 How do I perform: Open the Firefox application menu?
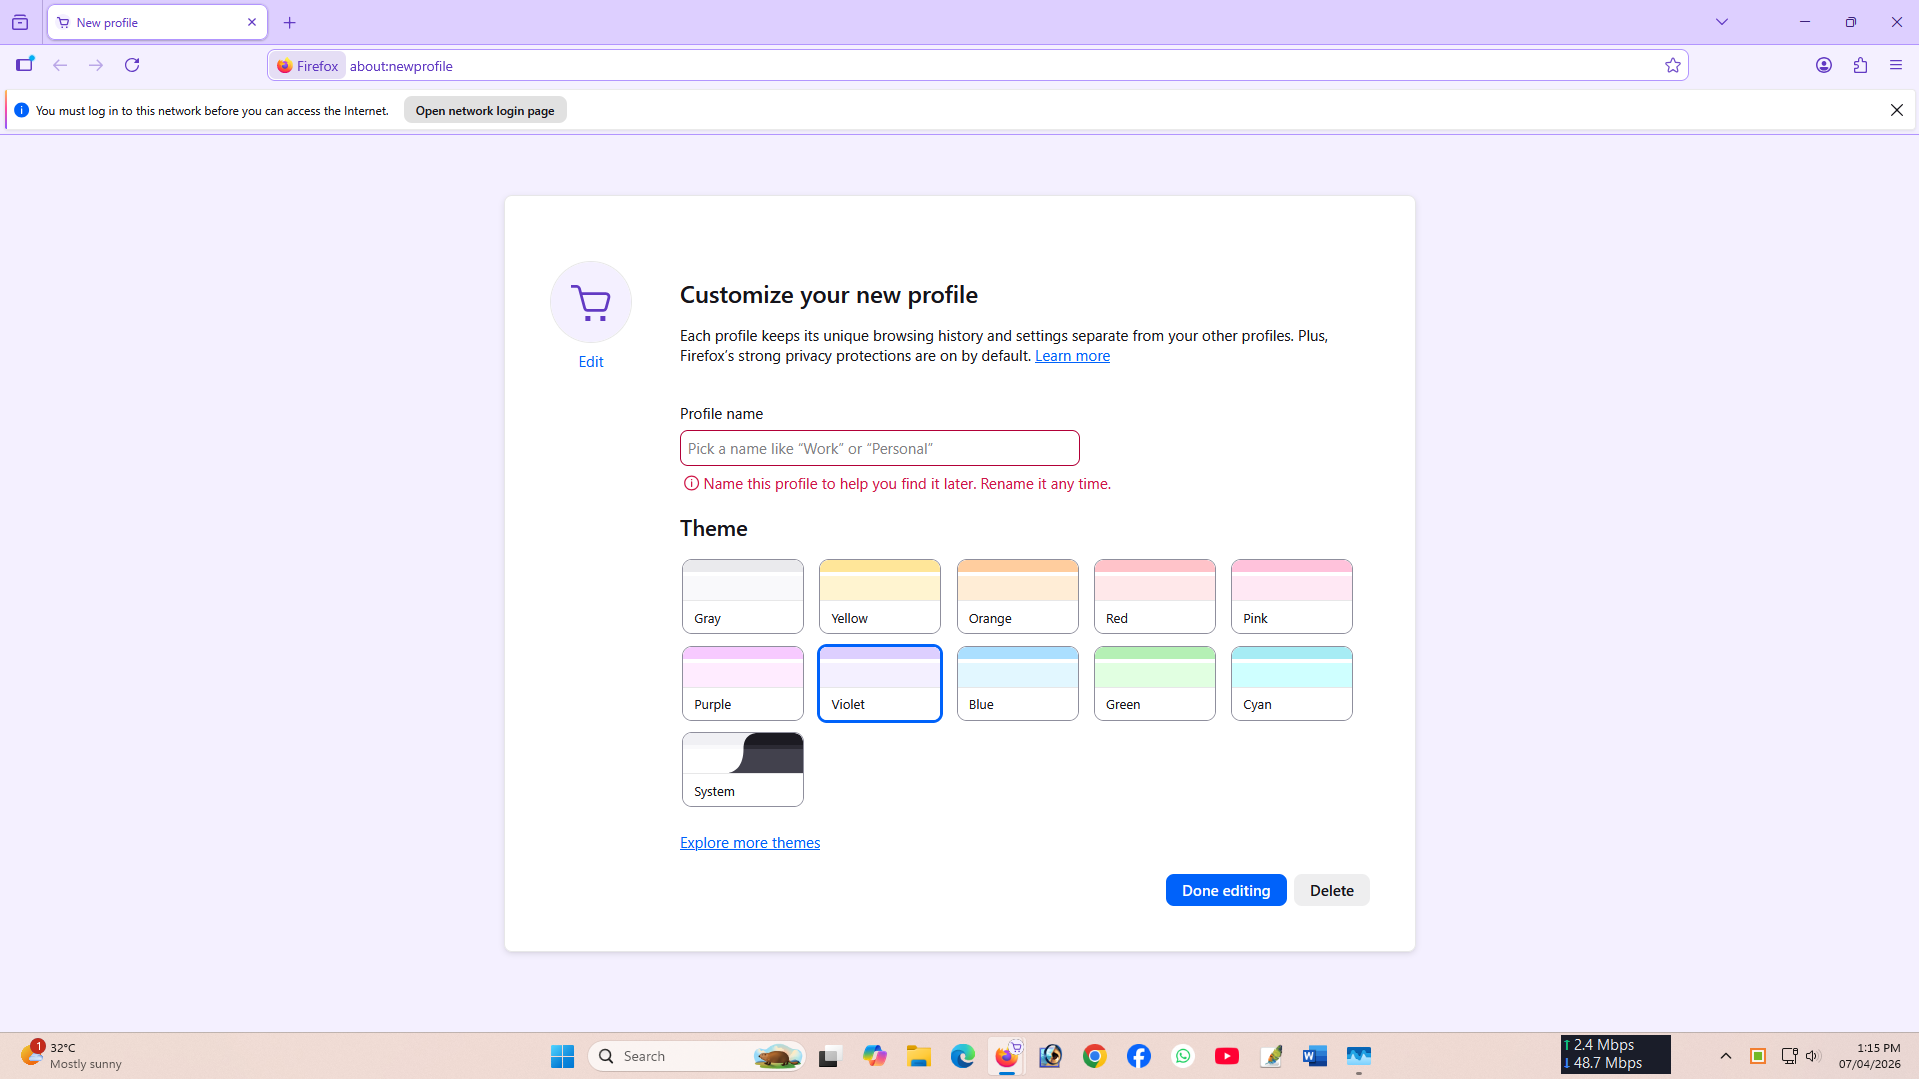click(1895, 66)
